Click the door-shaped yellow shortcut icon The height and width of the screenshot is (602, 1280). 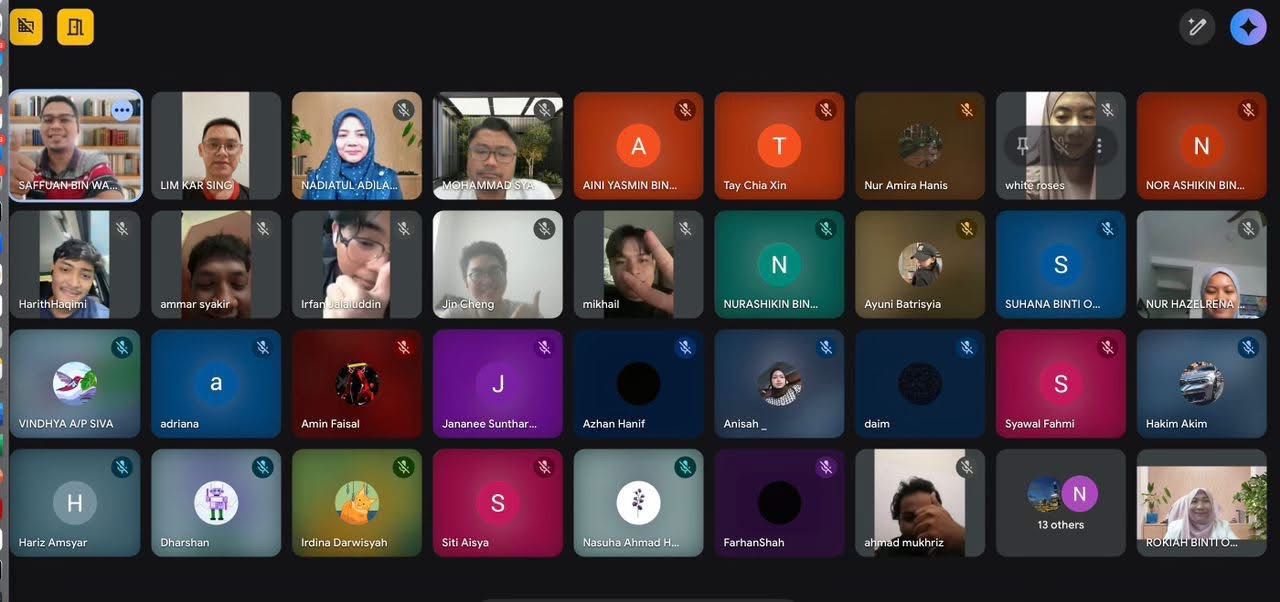[x=75, y=27]
